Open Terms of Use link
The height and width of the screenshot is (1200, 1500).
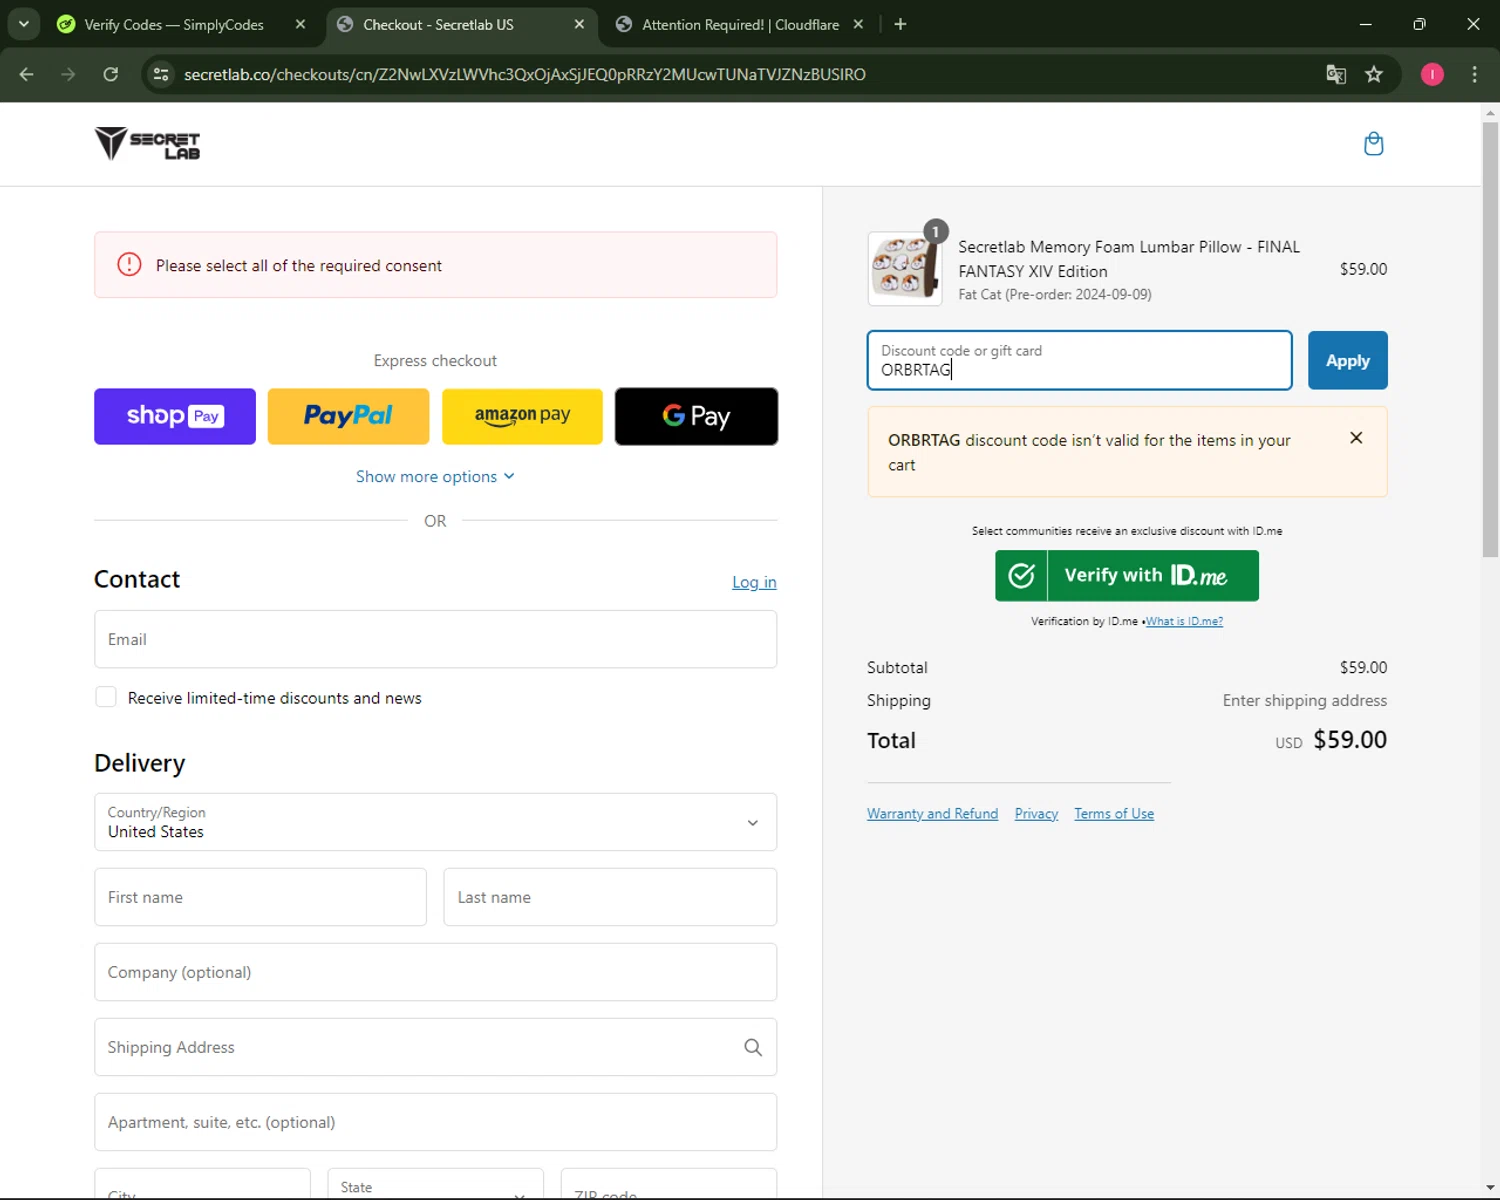point(1114,814)
